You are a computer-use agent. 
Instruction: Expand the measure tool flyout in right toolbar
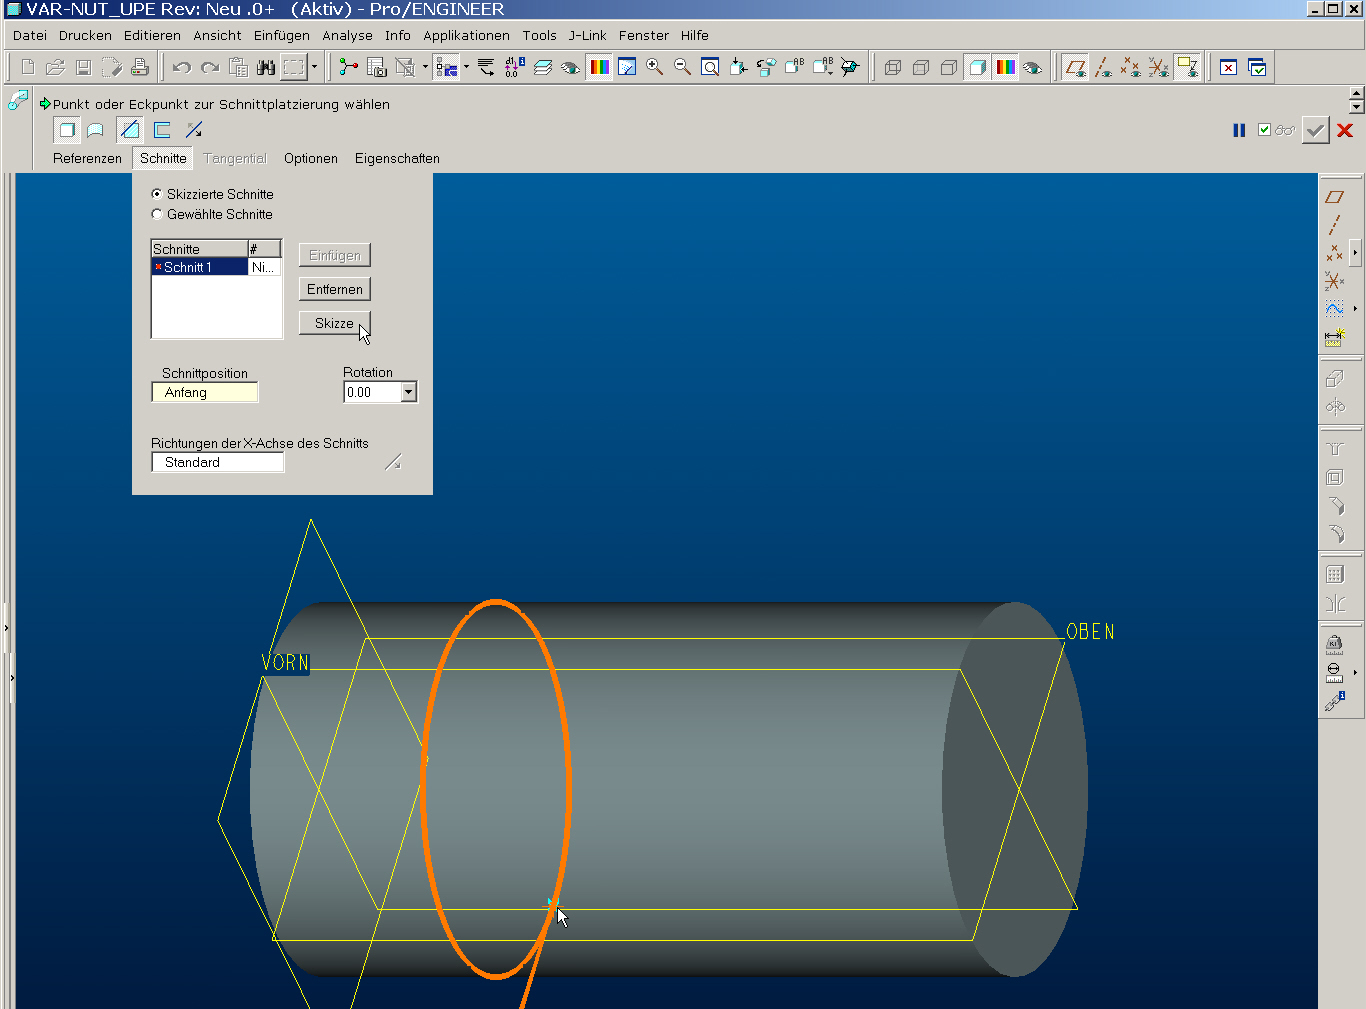pyautogui.click(x=1355, y=672)
